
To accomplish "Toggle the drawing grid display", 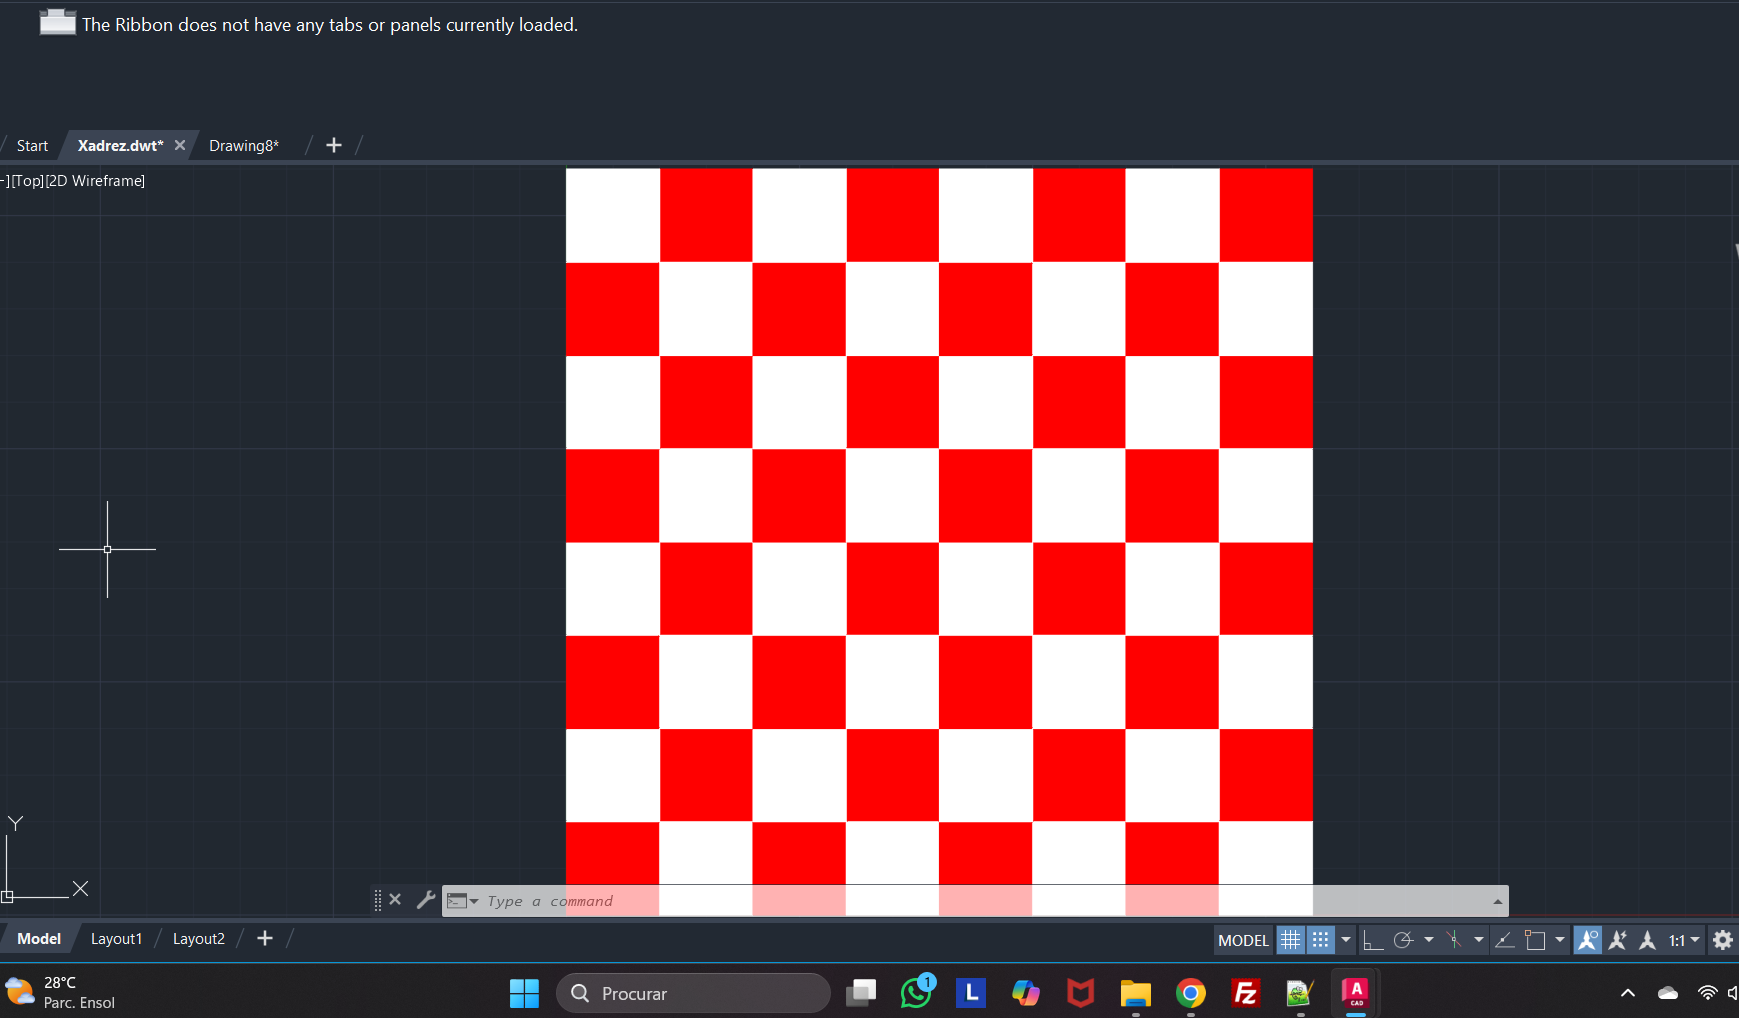I will [x=1290, y=940].
